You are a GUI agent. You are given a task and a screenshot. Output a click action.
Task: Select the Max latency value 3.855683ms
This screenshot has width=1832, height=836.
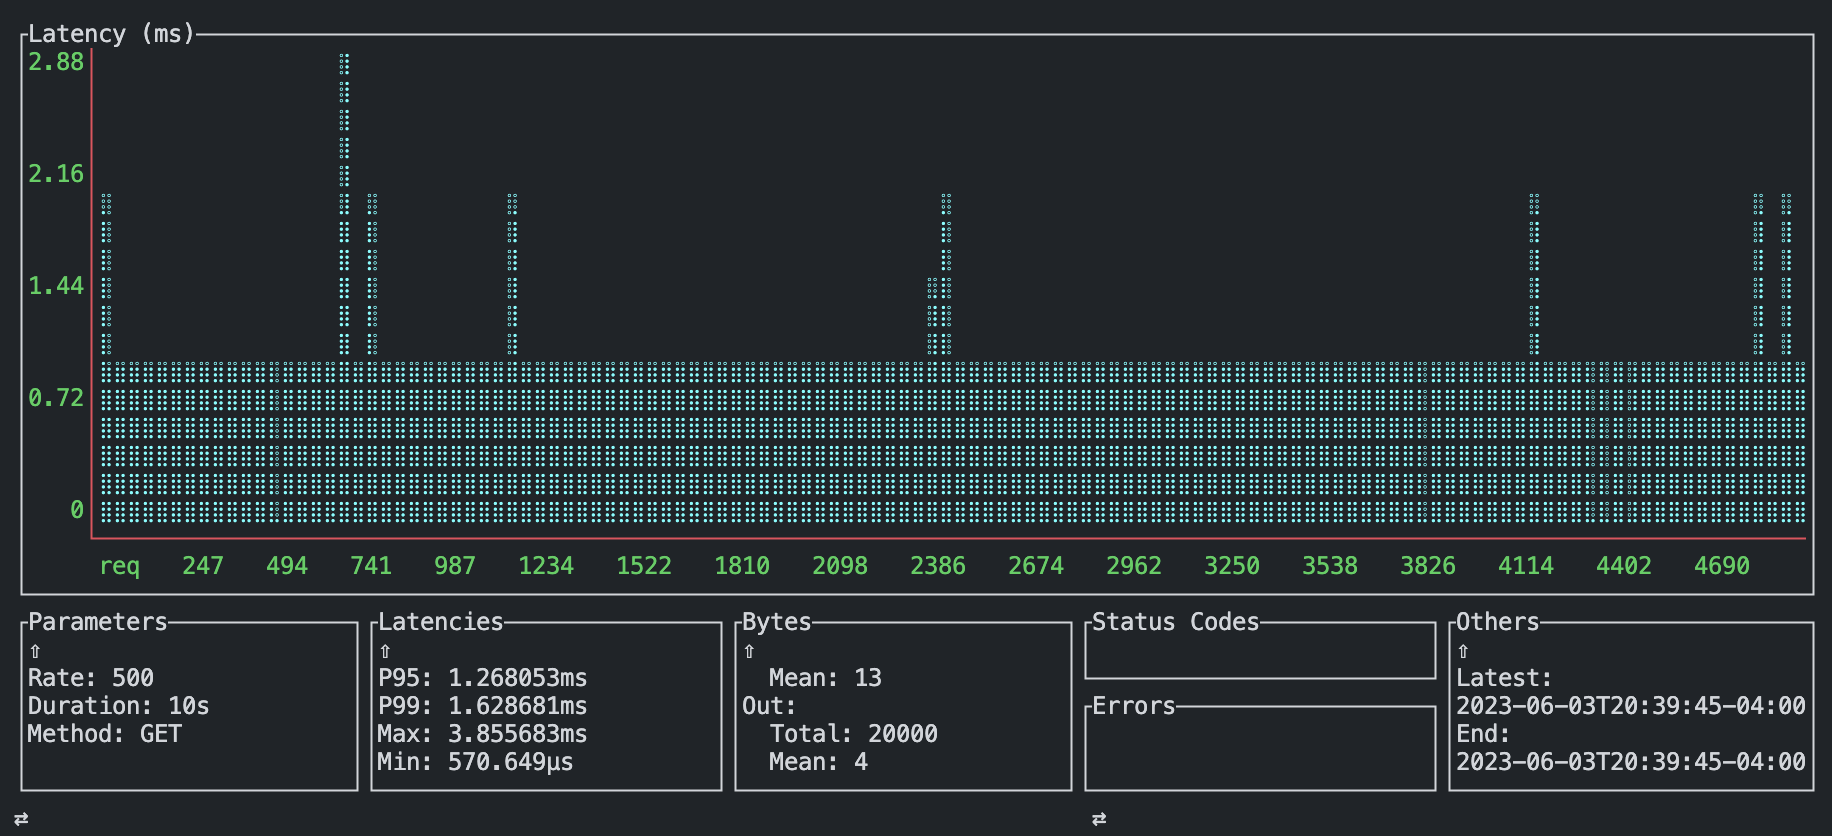(x=518, y=734)
